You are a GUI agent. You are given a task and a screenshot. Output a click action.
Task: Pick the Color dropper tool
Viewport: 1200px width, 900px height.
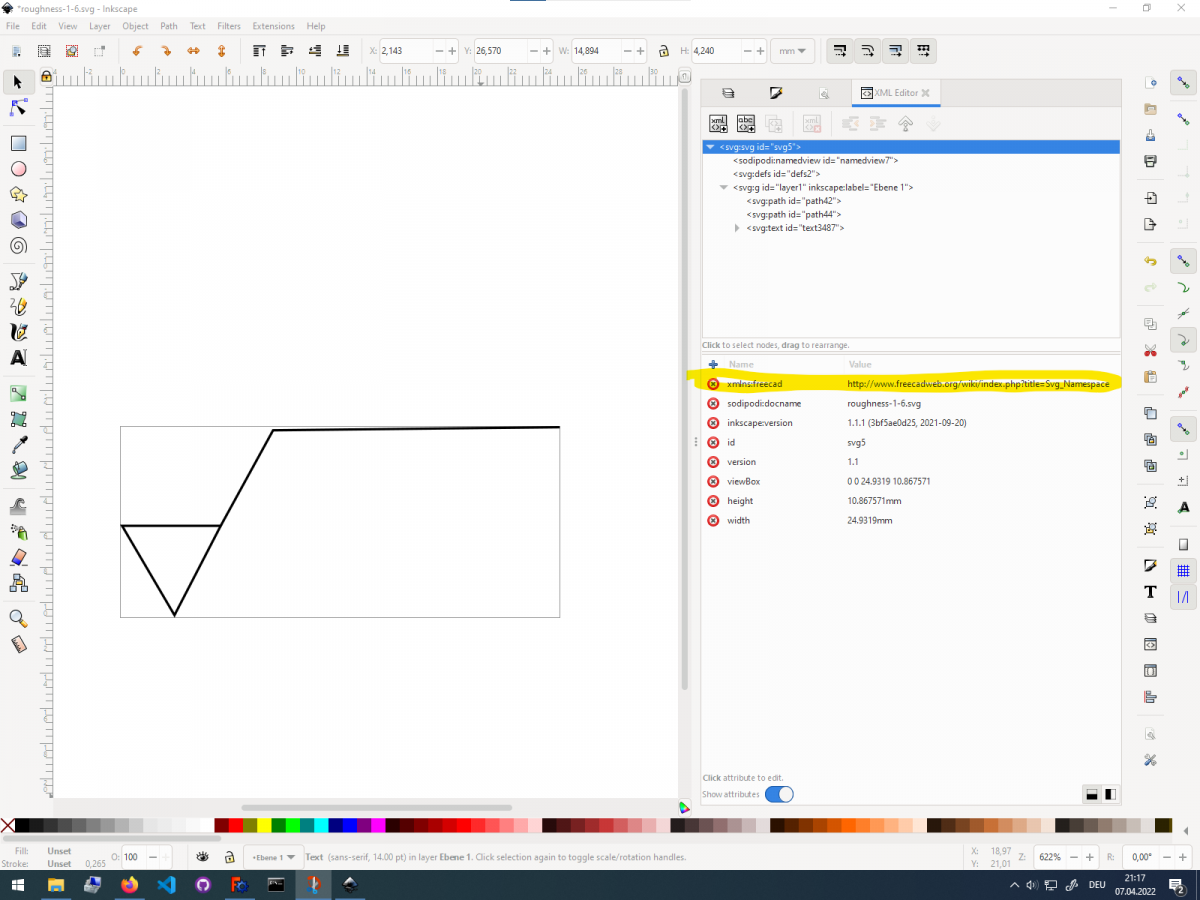pyautogui.click(x=19, y=443)
